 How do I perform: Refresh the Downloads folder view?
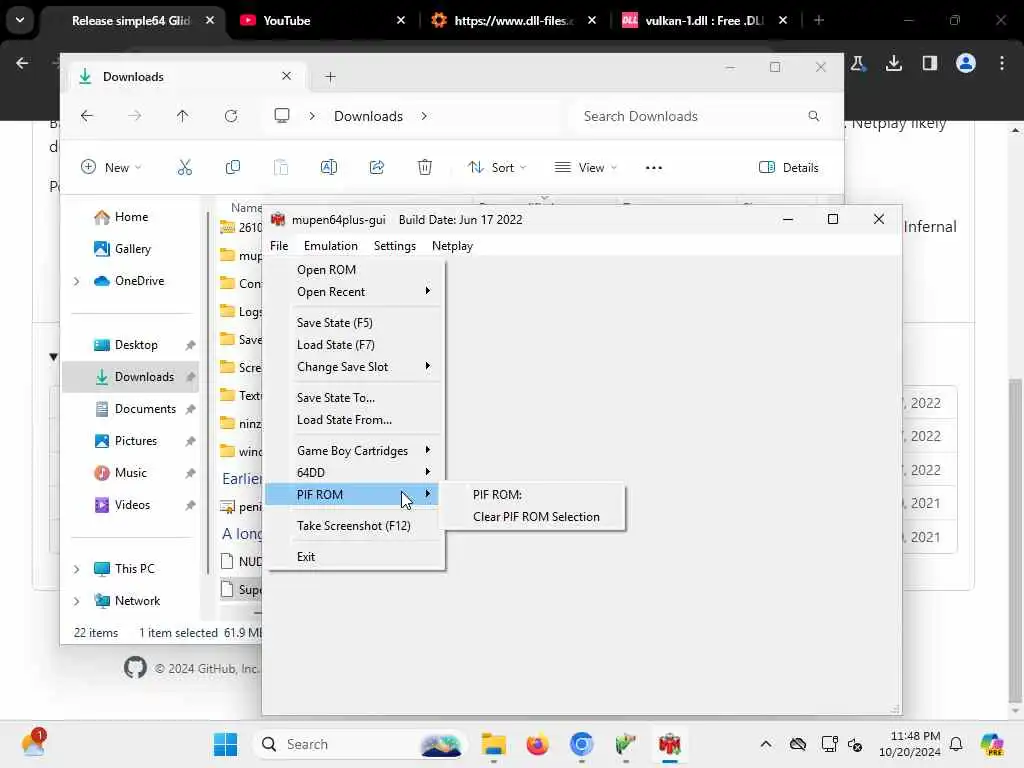pos(231,116)
